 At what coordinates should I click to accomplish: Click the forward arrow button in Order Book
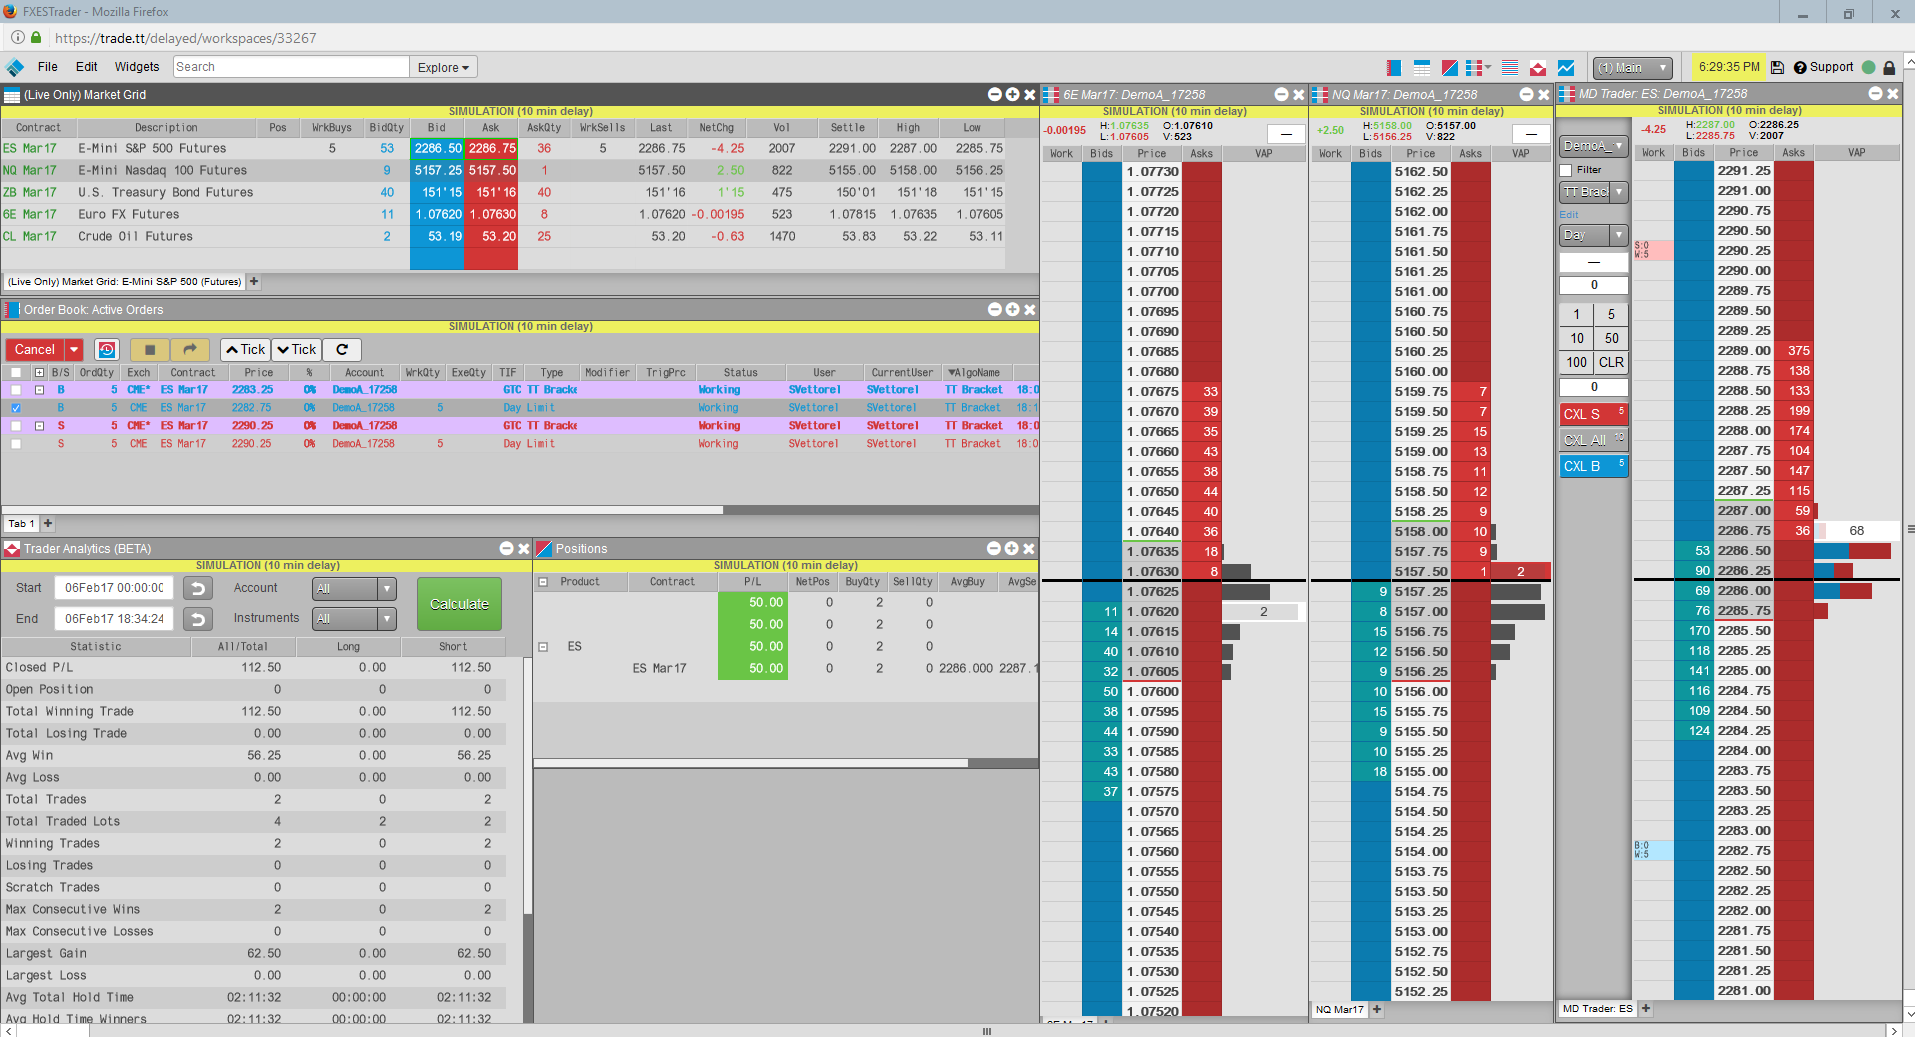pos(190,350)
